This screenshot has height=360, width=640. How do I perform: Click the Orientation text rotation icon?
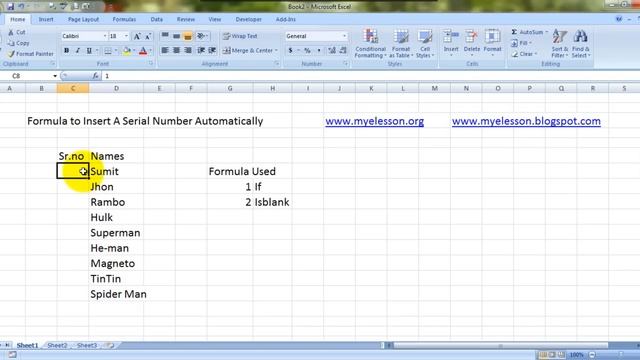(201, 36)
